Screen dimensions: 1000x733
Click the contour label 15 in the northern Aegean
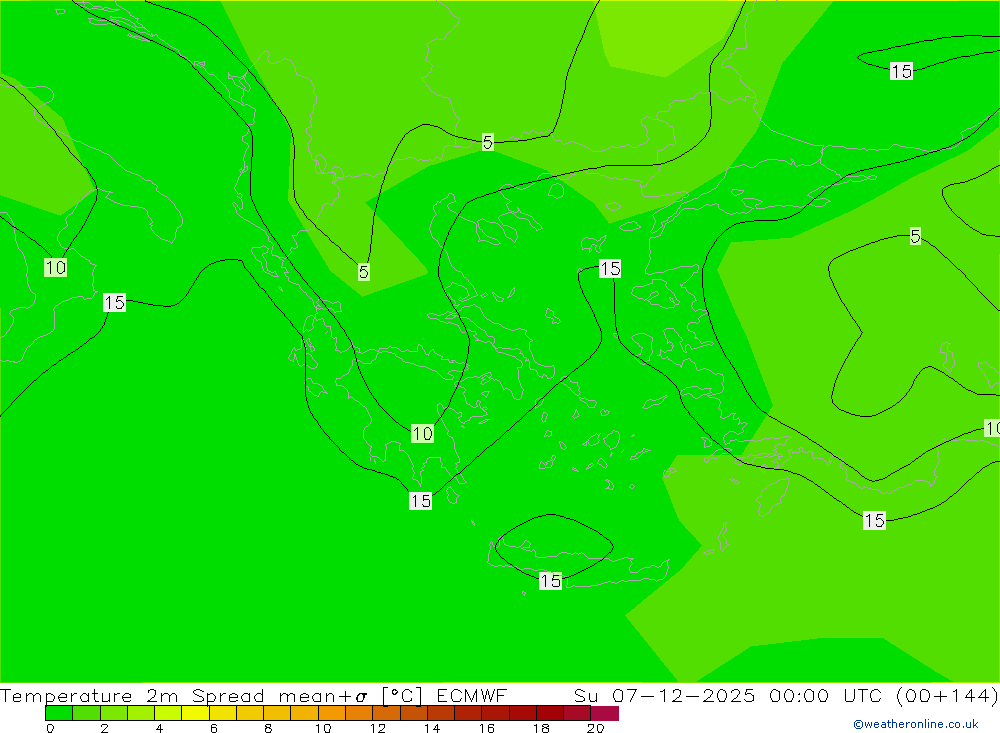610,269
